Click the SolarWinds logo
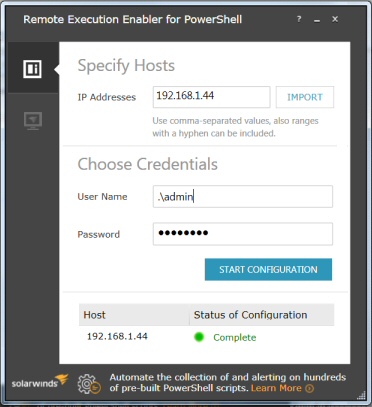This screenshot has height=407, width=372. (40, 382)
